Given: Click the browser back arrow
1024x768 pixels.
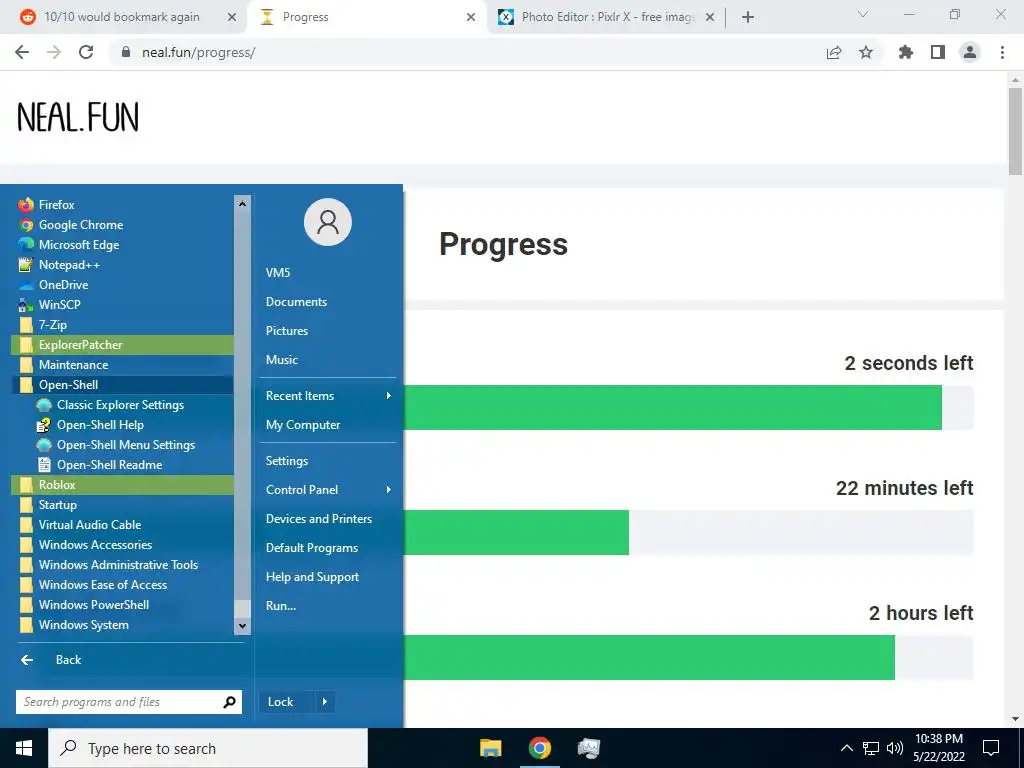Looking at the screenshot, I should click(22, 52).
